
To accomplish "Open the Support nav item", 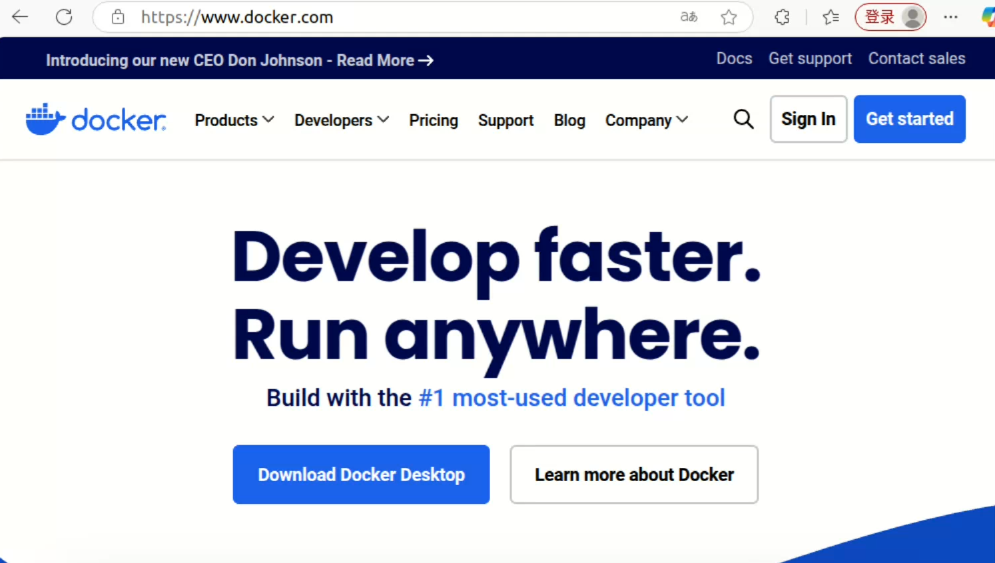I will tap(506, 120).
